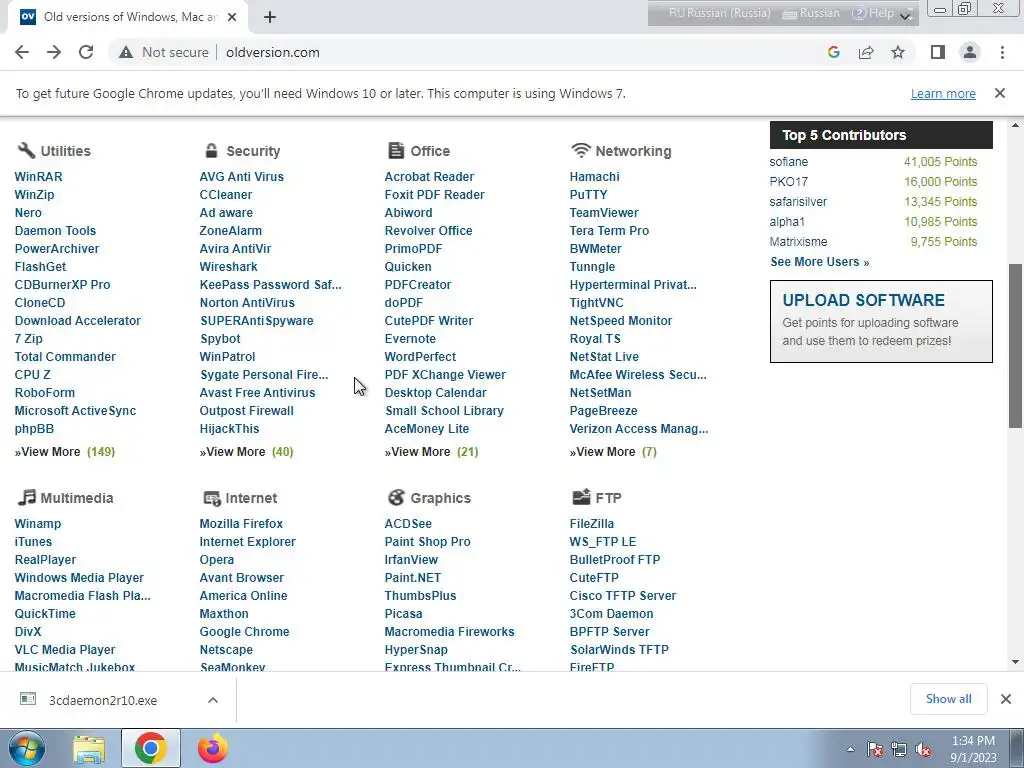This screenshot has width=1024, height=768.
Task: Open the Google search icon in address bar
Action: point(833,52)
